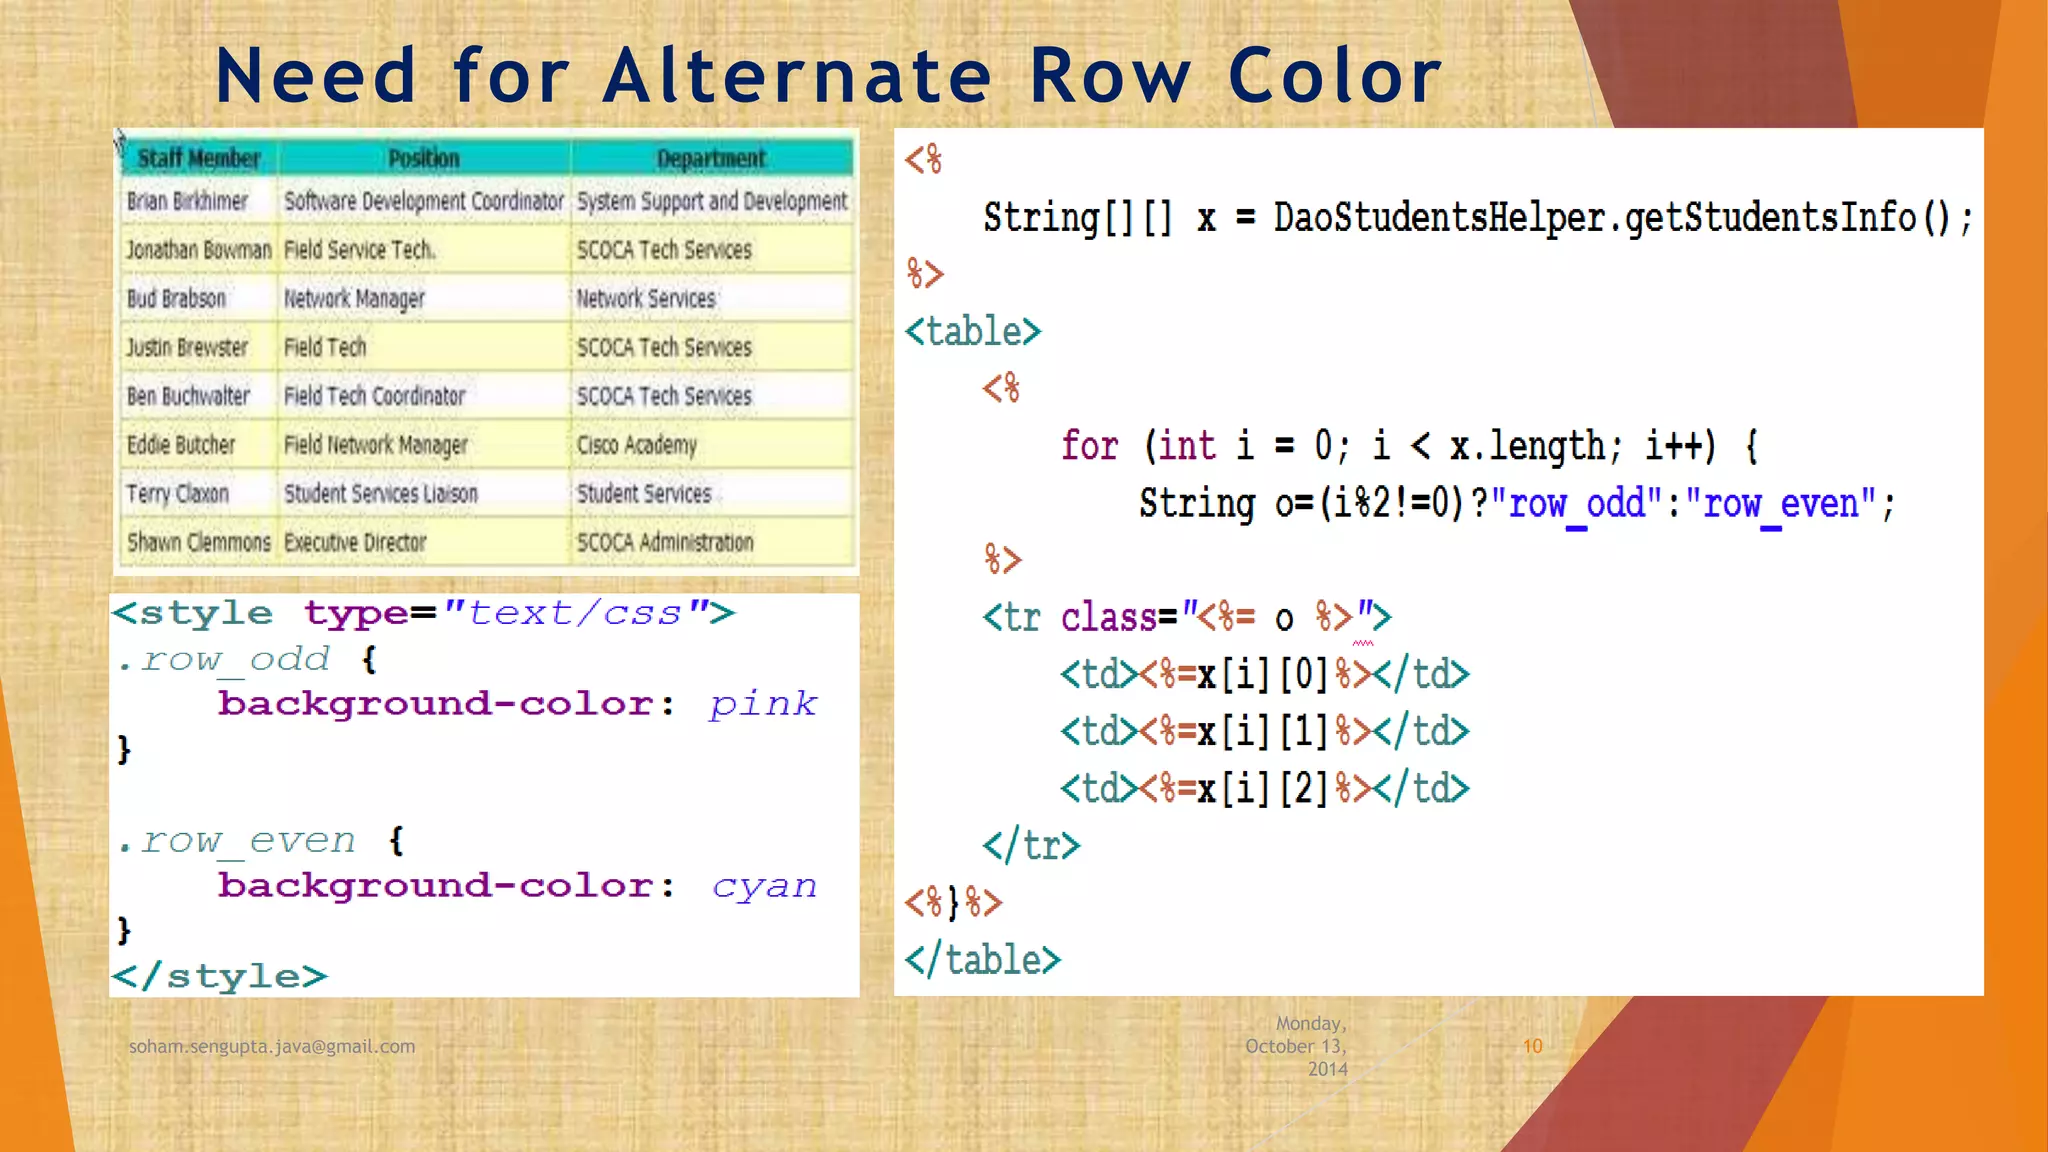Select the 'Field Tech Coordinator' cell
This screenshot has width=2048, height=1152.
point(424,396)
